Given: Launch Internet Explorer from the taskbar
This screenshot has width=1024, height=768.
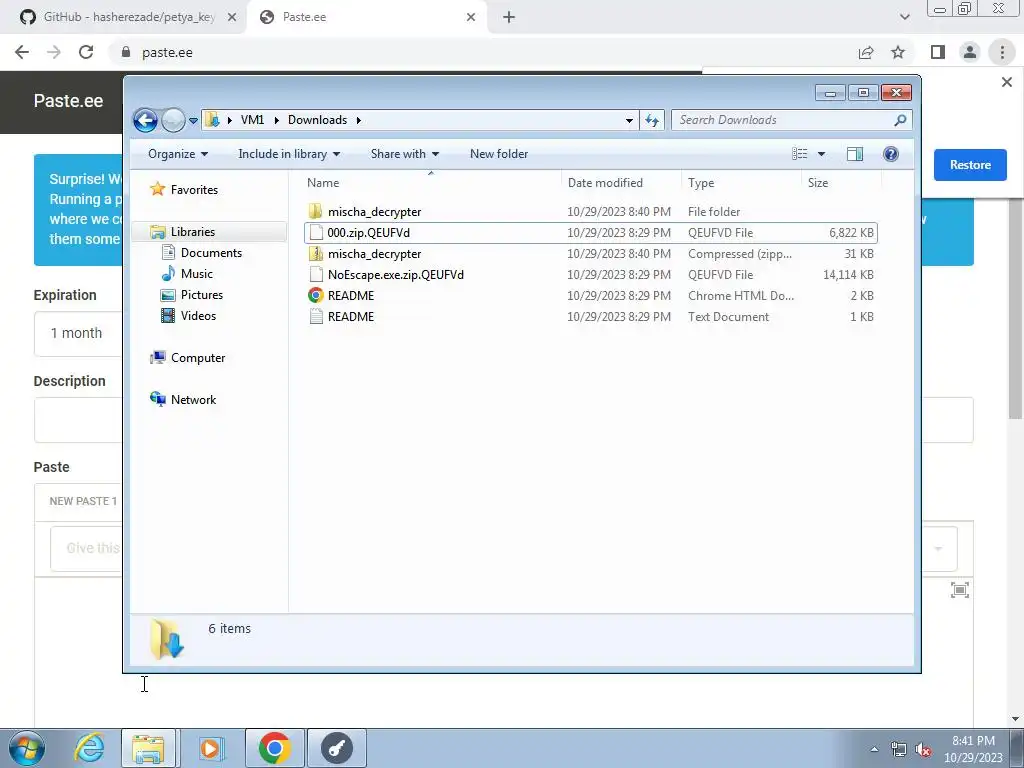Looking at the screenshot, I should [x=89, y=748].
